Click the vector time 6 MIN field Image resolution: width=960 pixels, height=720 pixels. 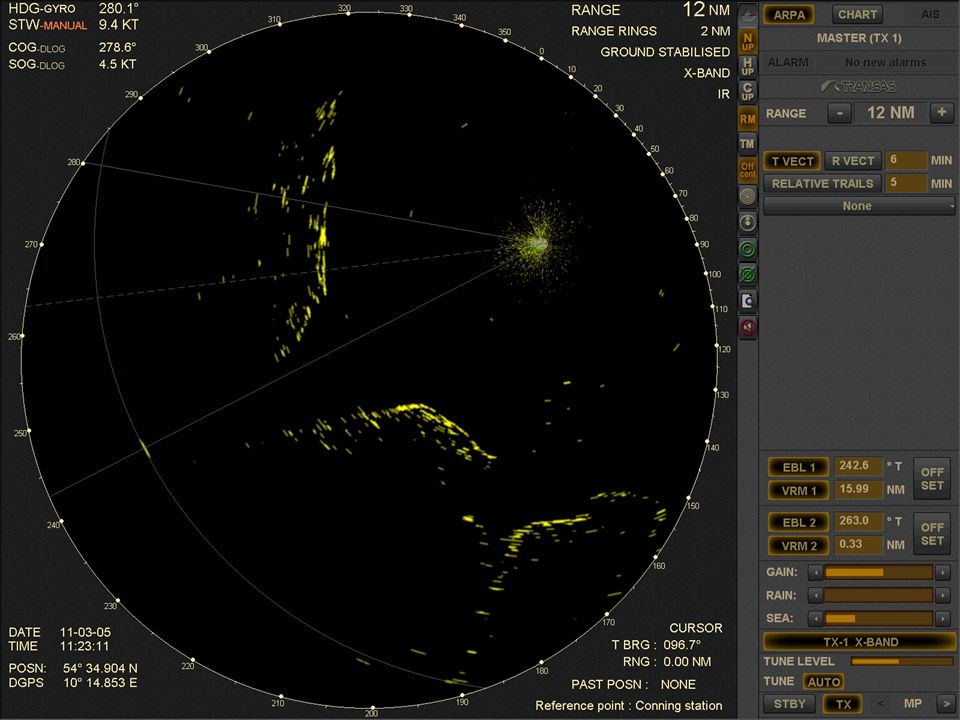point(906,160)
